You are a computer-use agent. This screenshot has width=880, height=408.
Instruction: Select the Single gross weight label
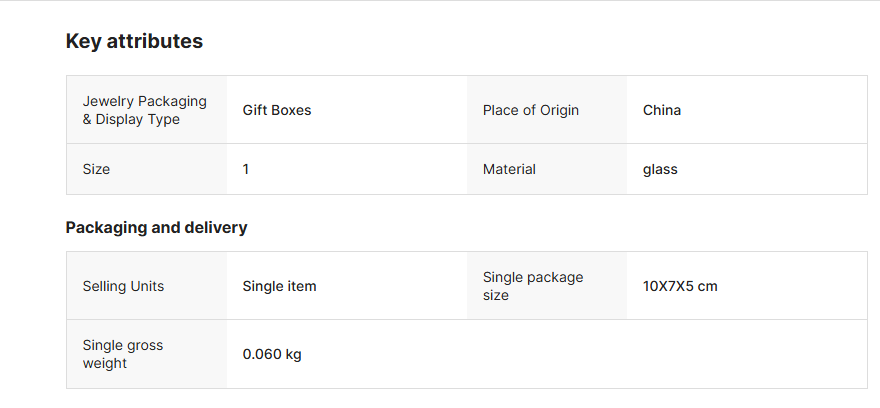click(x=122, y=354)
